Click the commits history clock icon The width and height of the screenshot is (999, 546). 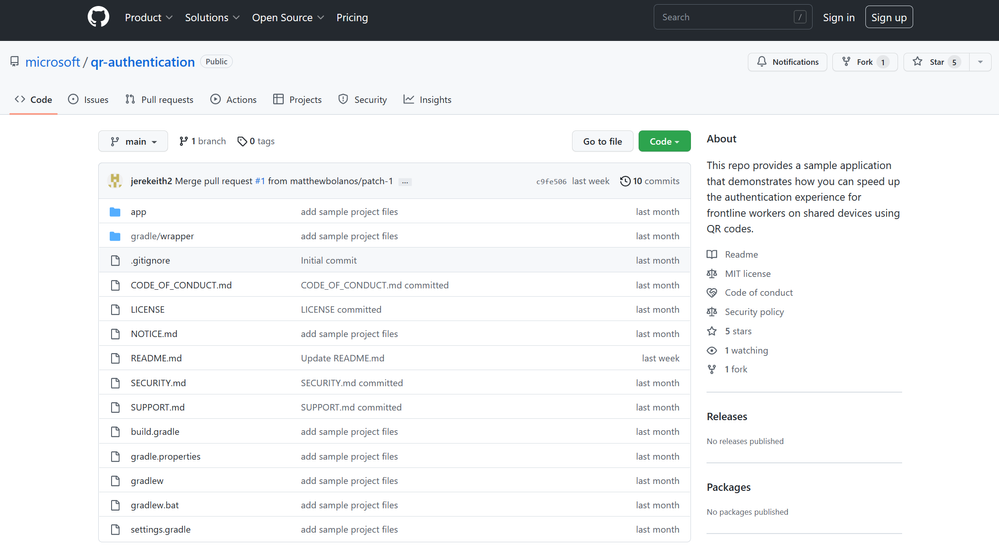(x=625, y=181)
